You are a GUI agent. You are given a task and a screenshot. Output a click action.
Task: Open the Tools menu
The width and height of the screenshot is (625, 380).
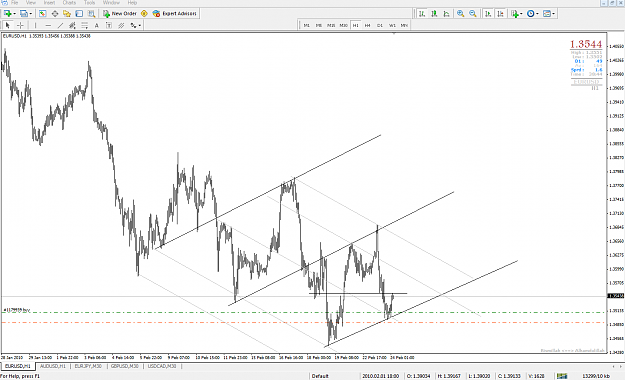pyautogui.click(x=89, y=3)
